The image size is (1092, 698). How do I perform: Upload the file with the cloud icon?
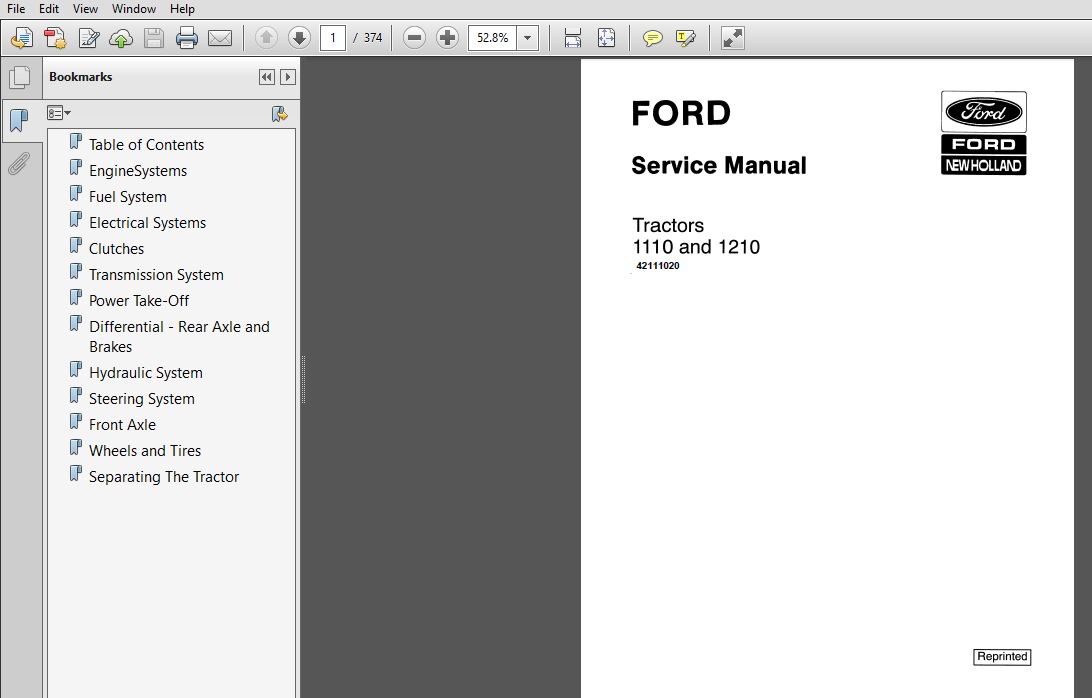pyautogui.click(x=121, y=38)
